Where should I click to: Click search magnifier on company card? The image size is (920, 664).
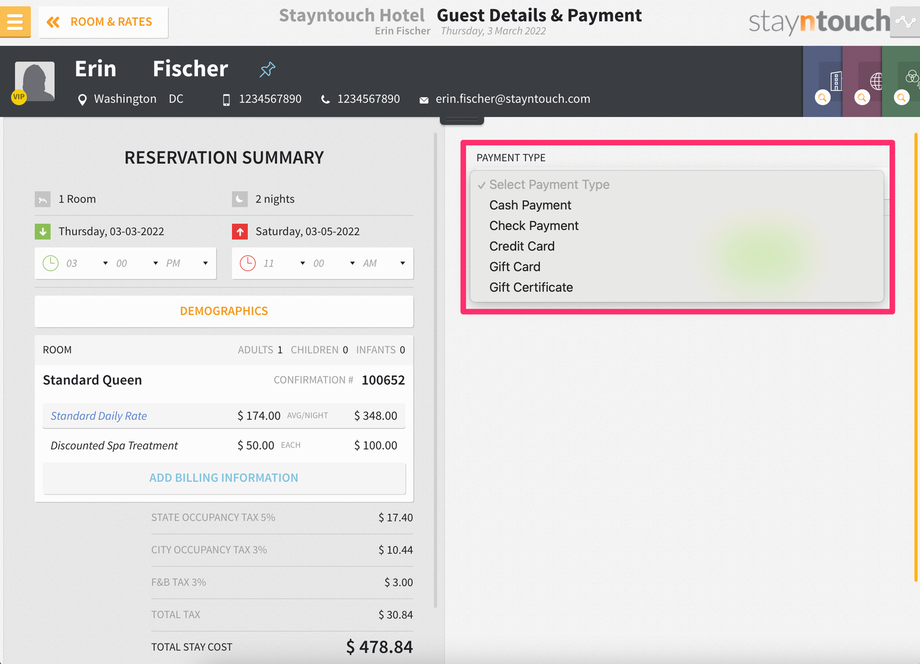pos(823,97)
